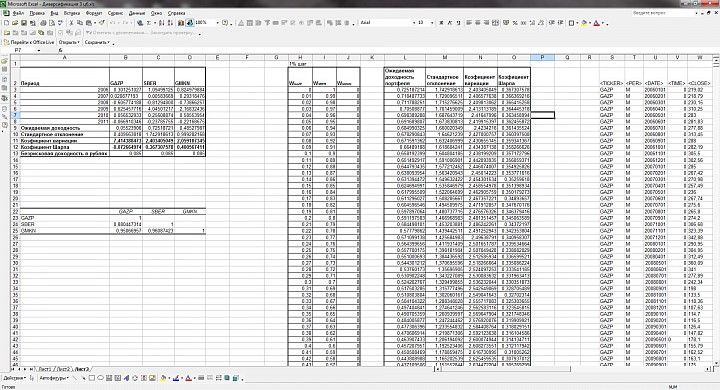Click the Cut scissors icon
Viewport: 720px width, 390px height.
point(72,23)
